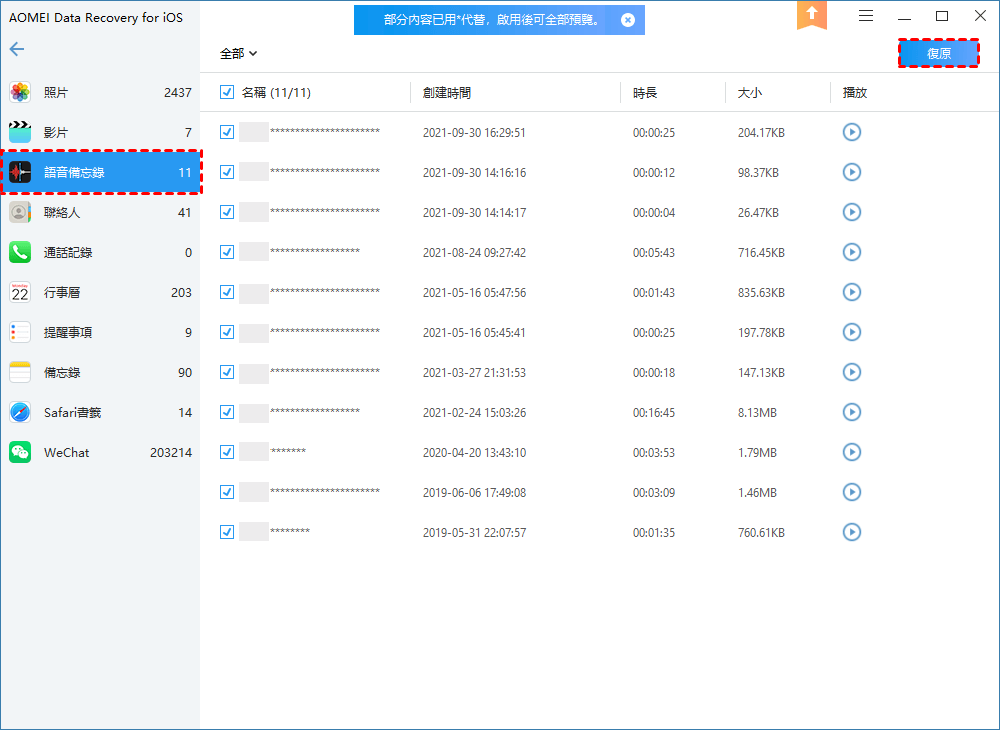
Task: Select the Voice Memos waveform icon
Action: 20,172
